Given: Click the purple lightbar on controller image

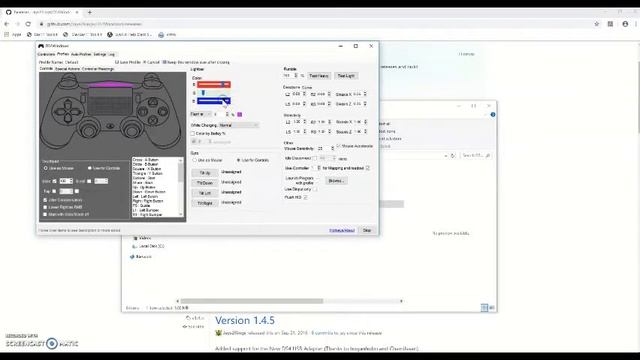Looking at the screenshot, I should (110, 85).
